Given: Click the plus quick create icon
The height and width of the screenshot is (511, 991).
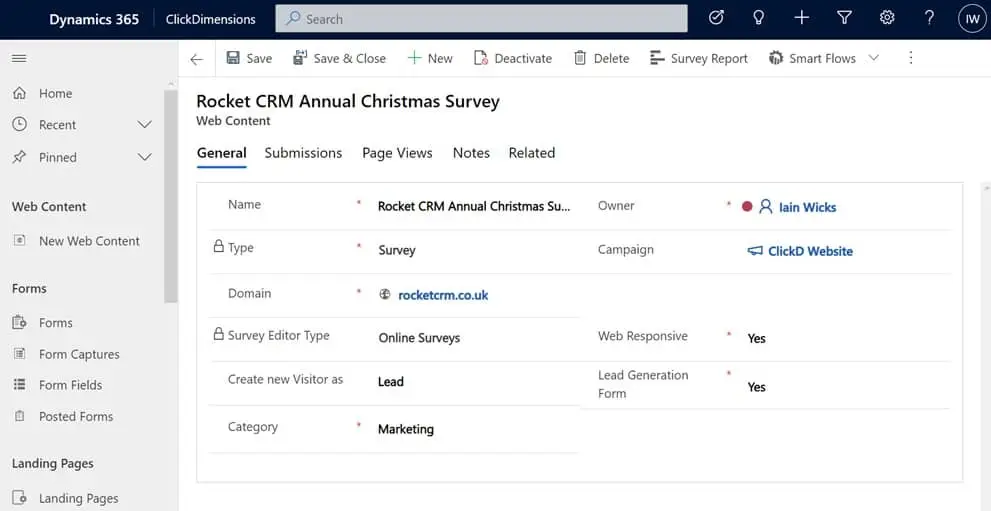Looking at the screenshot, I should coord(801,18).
